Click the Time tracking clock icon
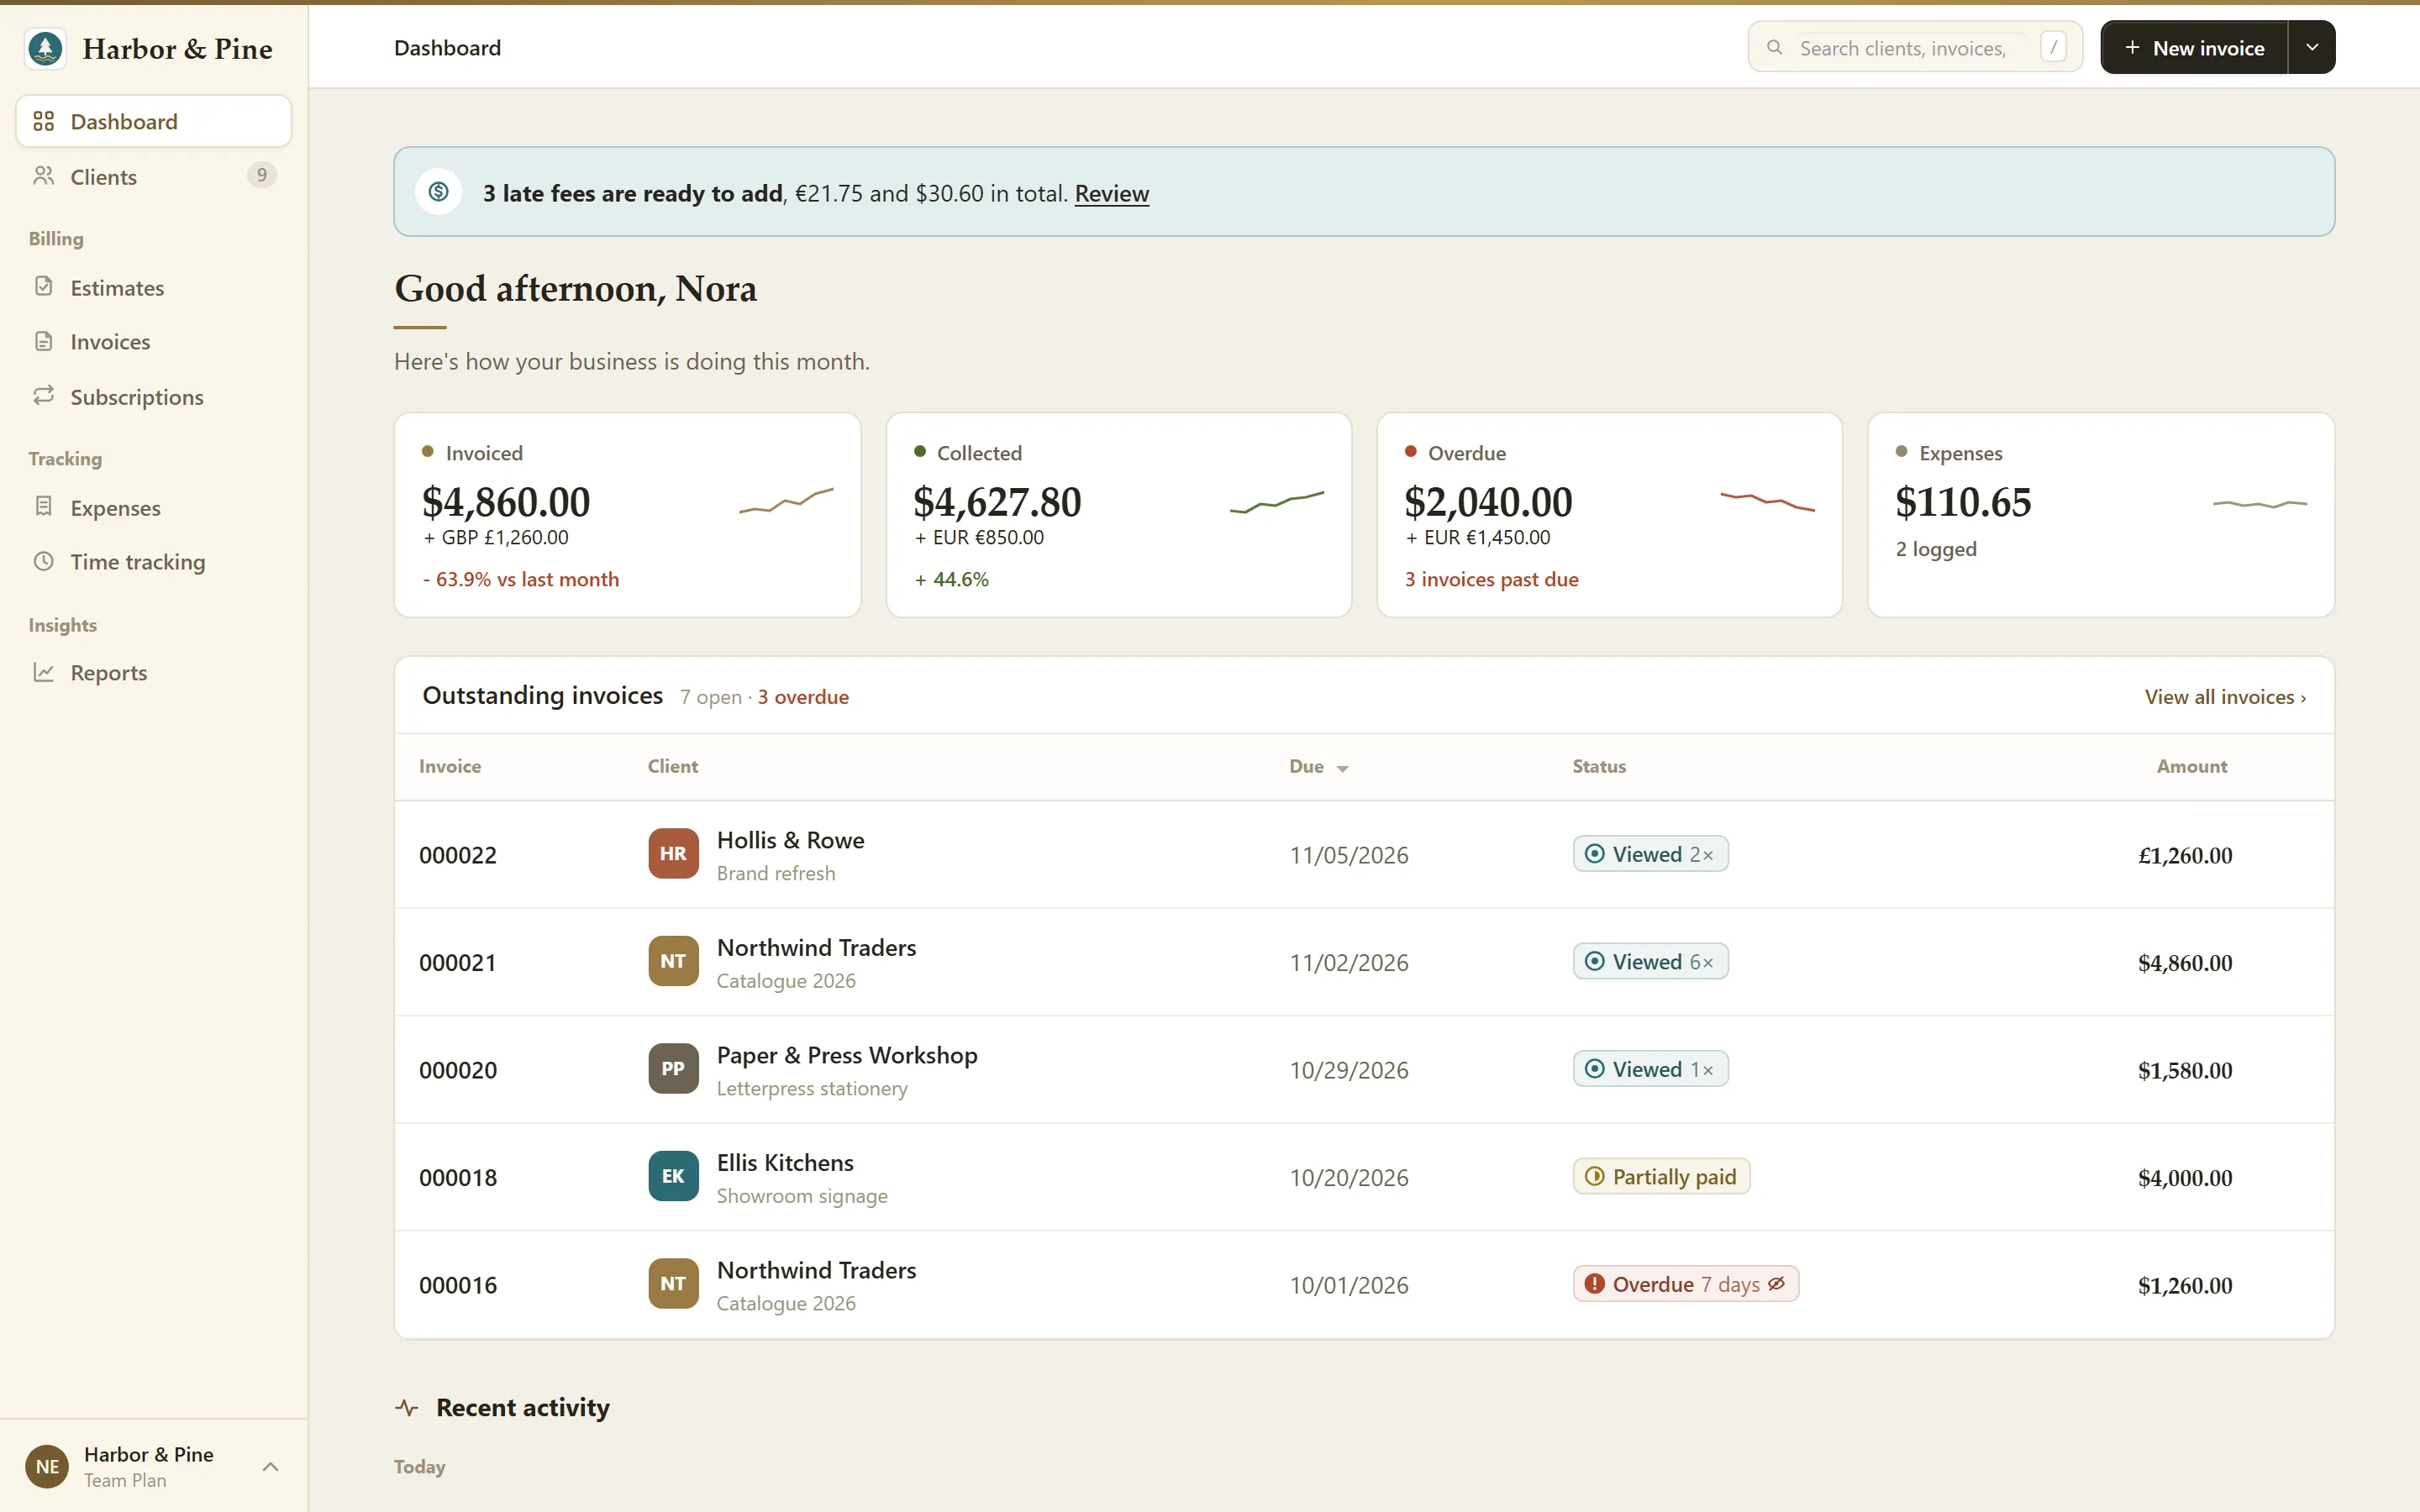Image resolution: width=2420 pixels, height=1512 pixels. click(x=43, y=561)
